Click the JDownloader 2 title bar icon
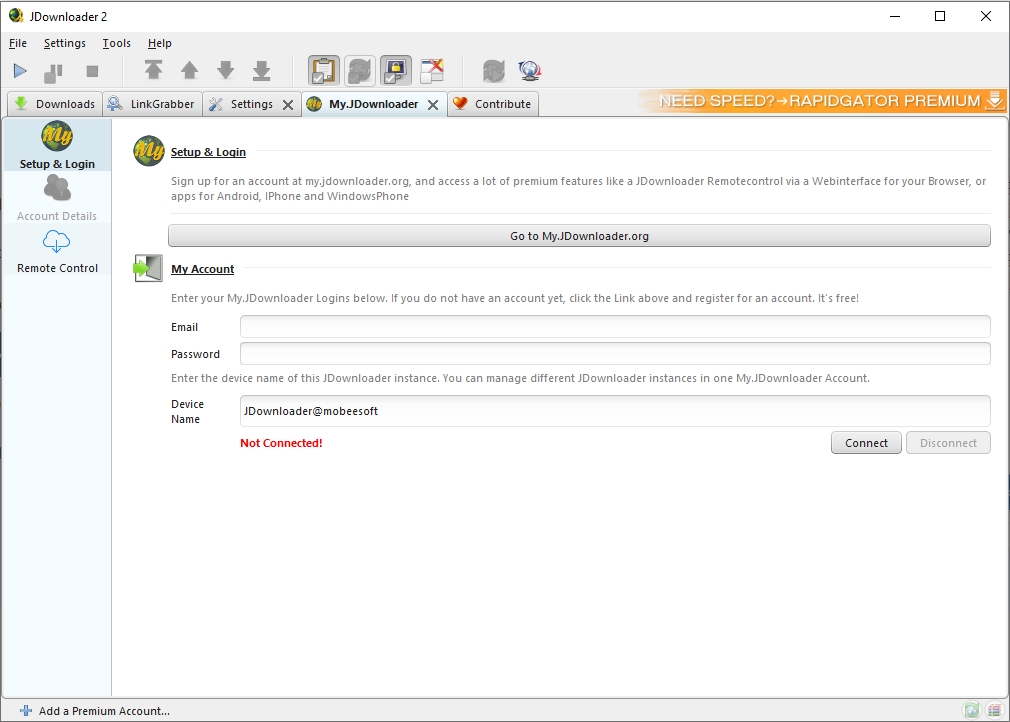1010x722 pixels. [x=16, y=16]
